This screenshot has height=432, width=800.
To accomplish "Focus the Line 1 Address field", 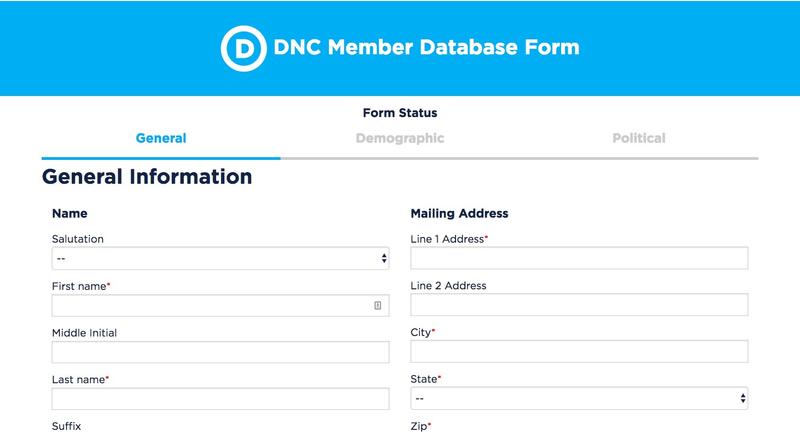I will (x=579, y=258).
